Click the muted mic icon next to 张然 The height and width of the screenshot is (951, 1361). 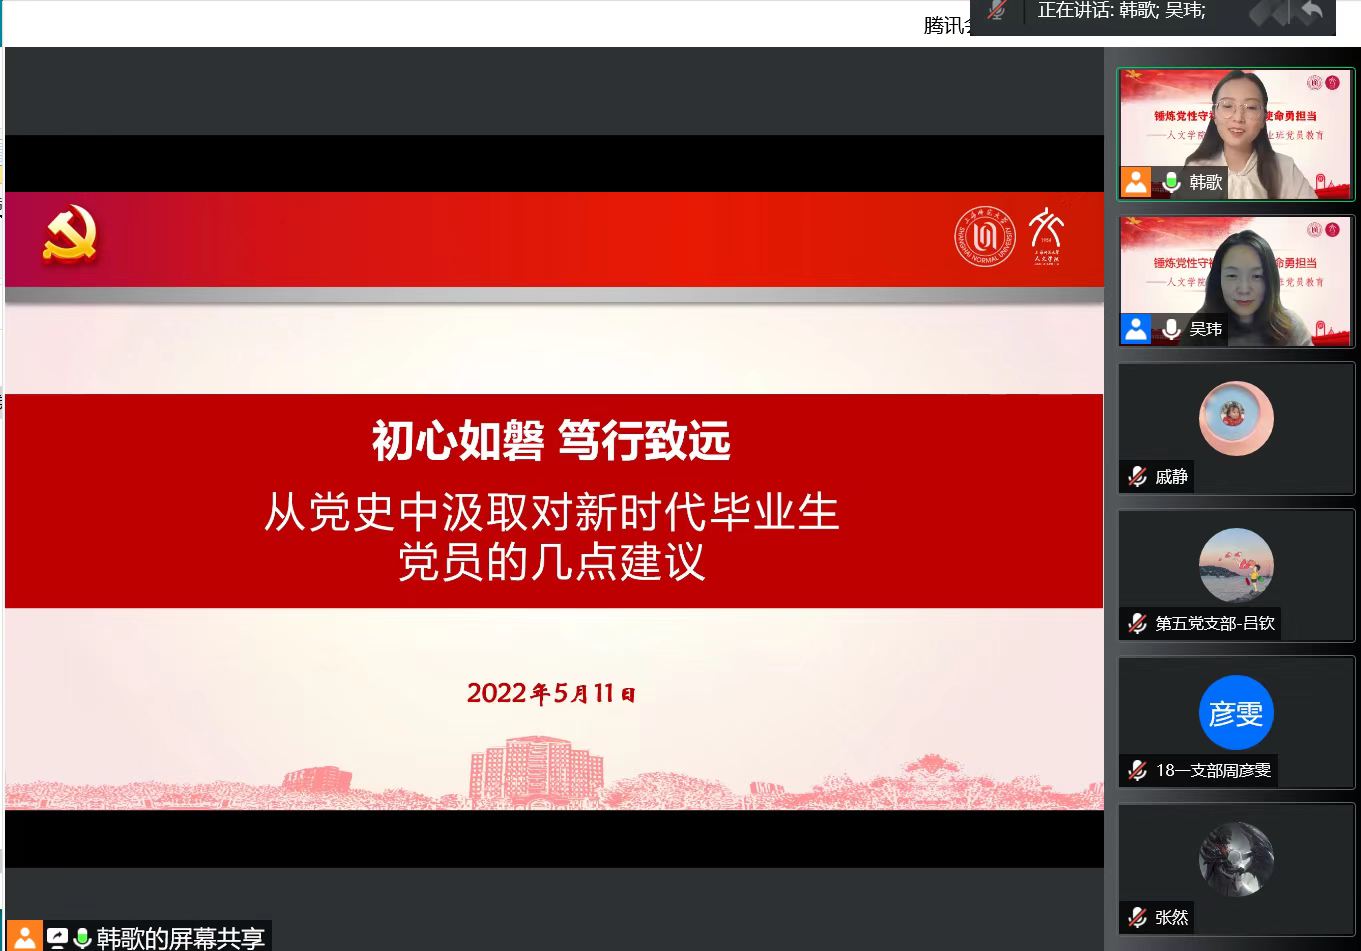point(1137,918)
